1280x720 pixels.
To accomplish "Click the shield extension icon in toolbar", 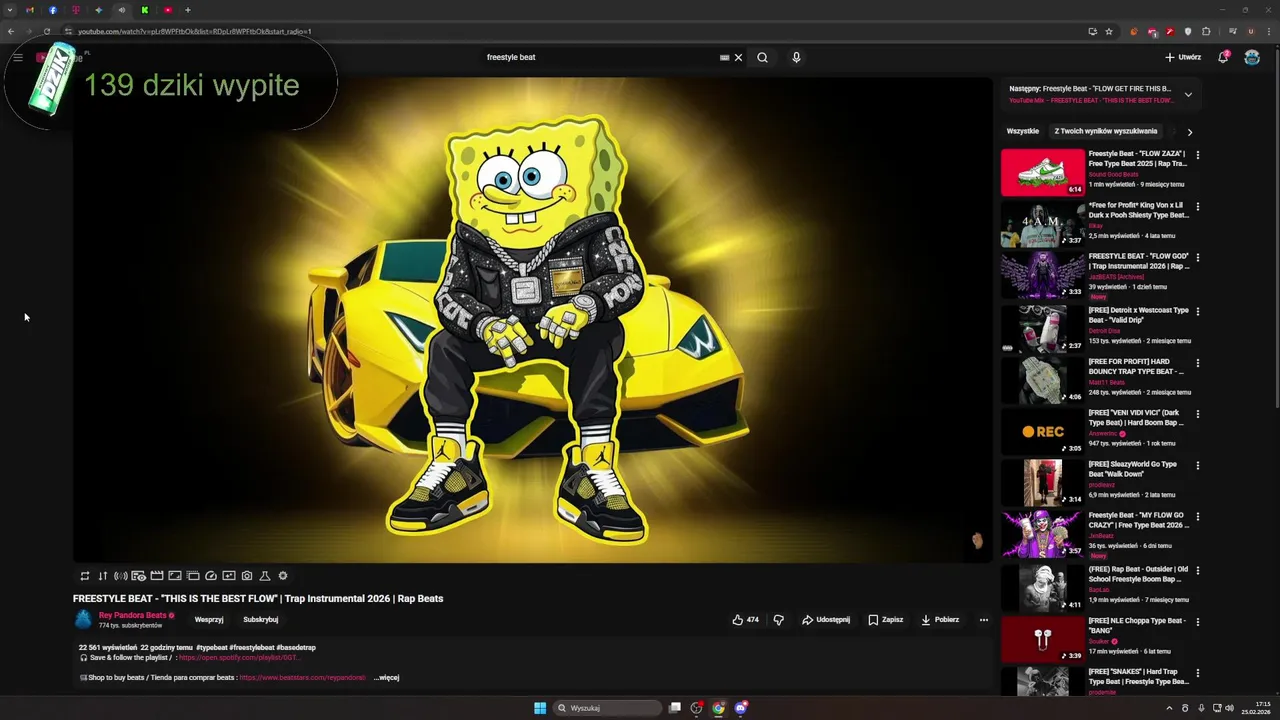I will pyautogui.click(x=1188, y=31).
